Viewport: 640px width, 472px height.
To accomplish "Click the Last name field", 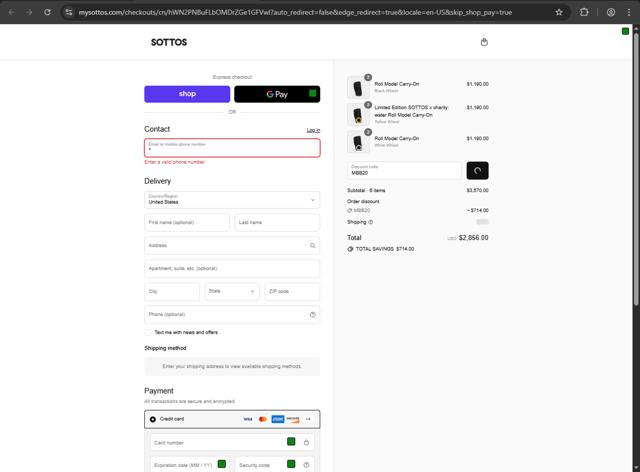I will [277, 223].
